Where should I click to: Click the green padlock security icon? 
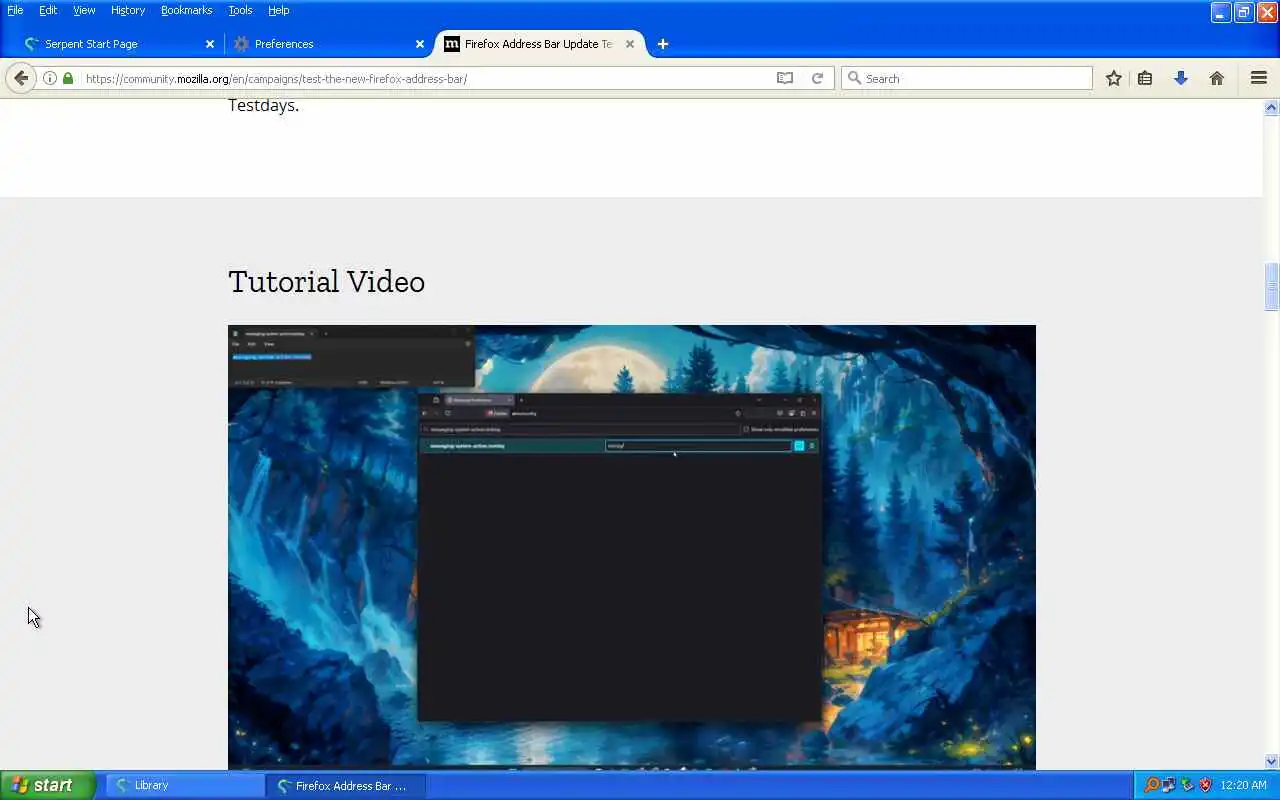pos(68,78)
